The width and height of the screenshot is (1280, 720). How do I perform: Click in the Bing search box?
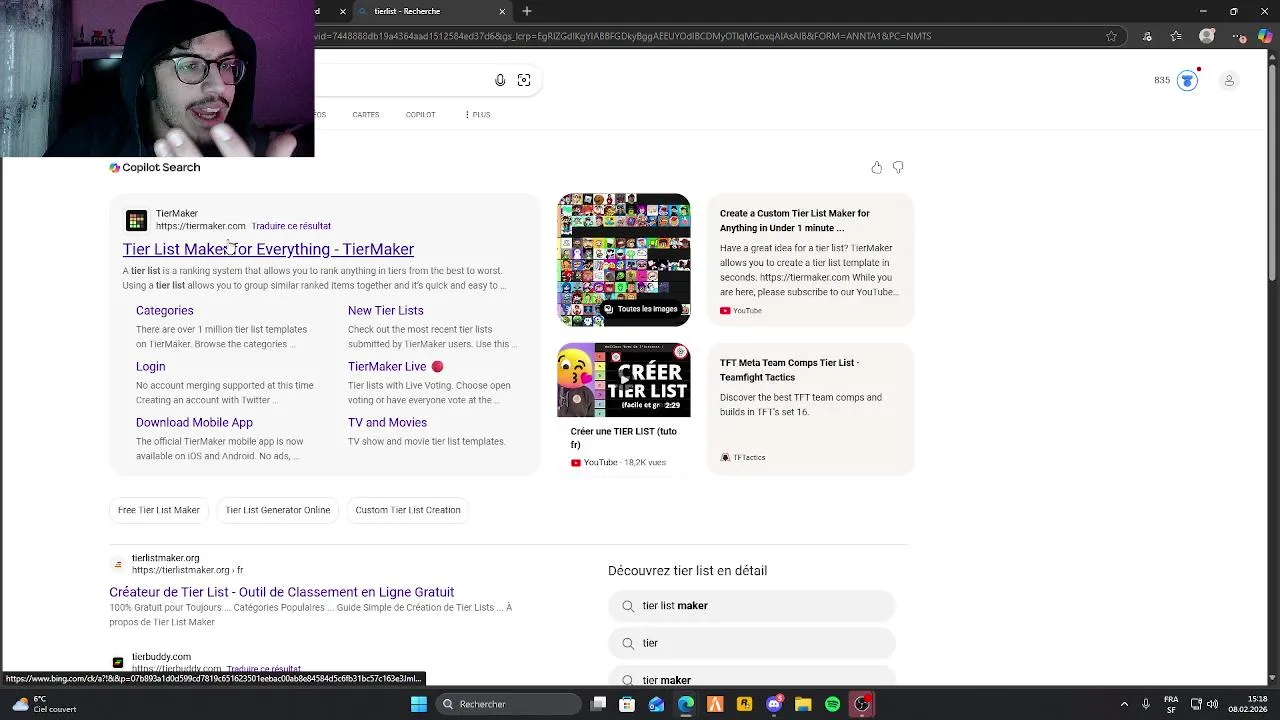(x=400, y=80)
